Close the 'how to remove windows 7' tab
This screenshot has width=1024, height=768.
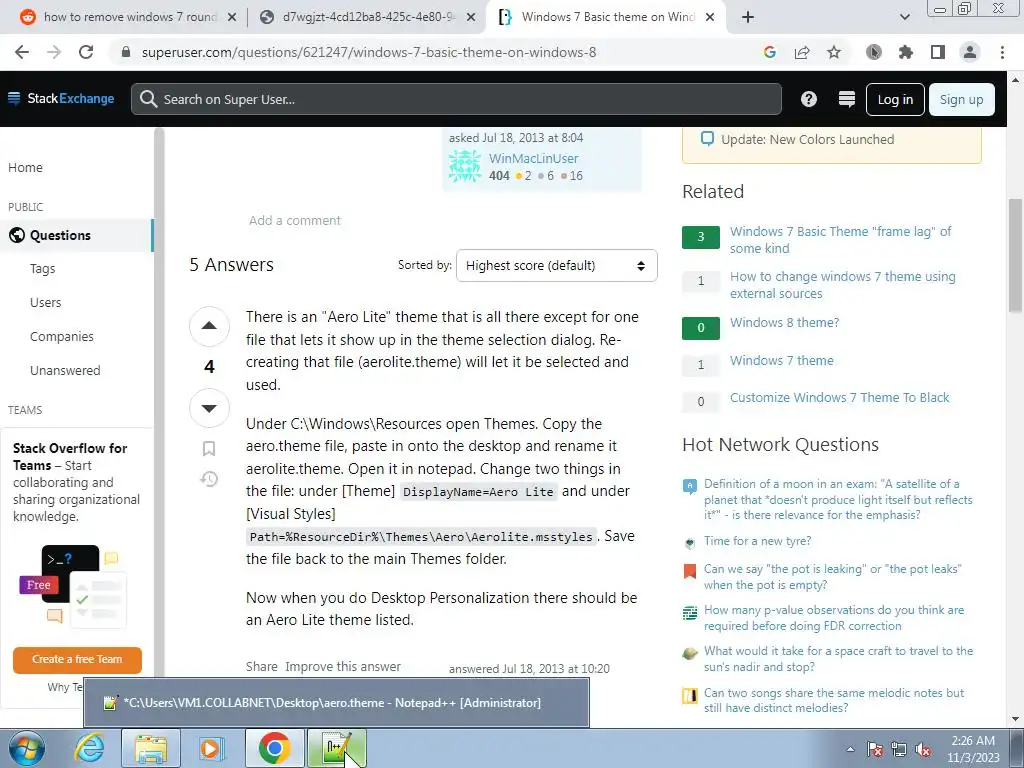click(232, 17)
